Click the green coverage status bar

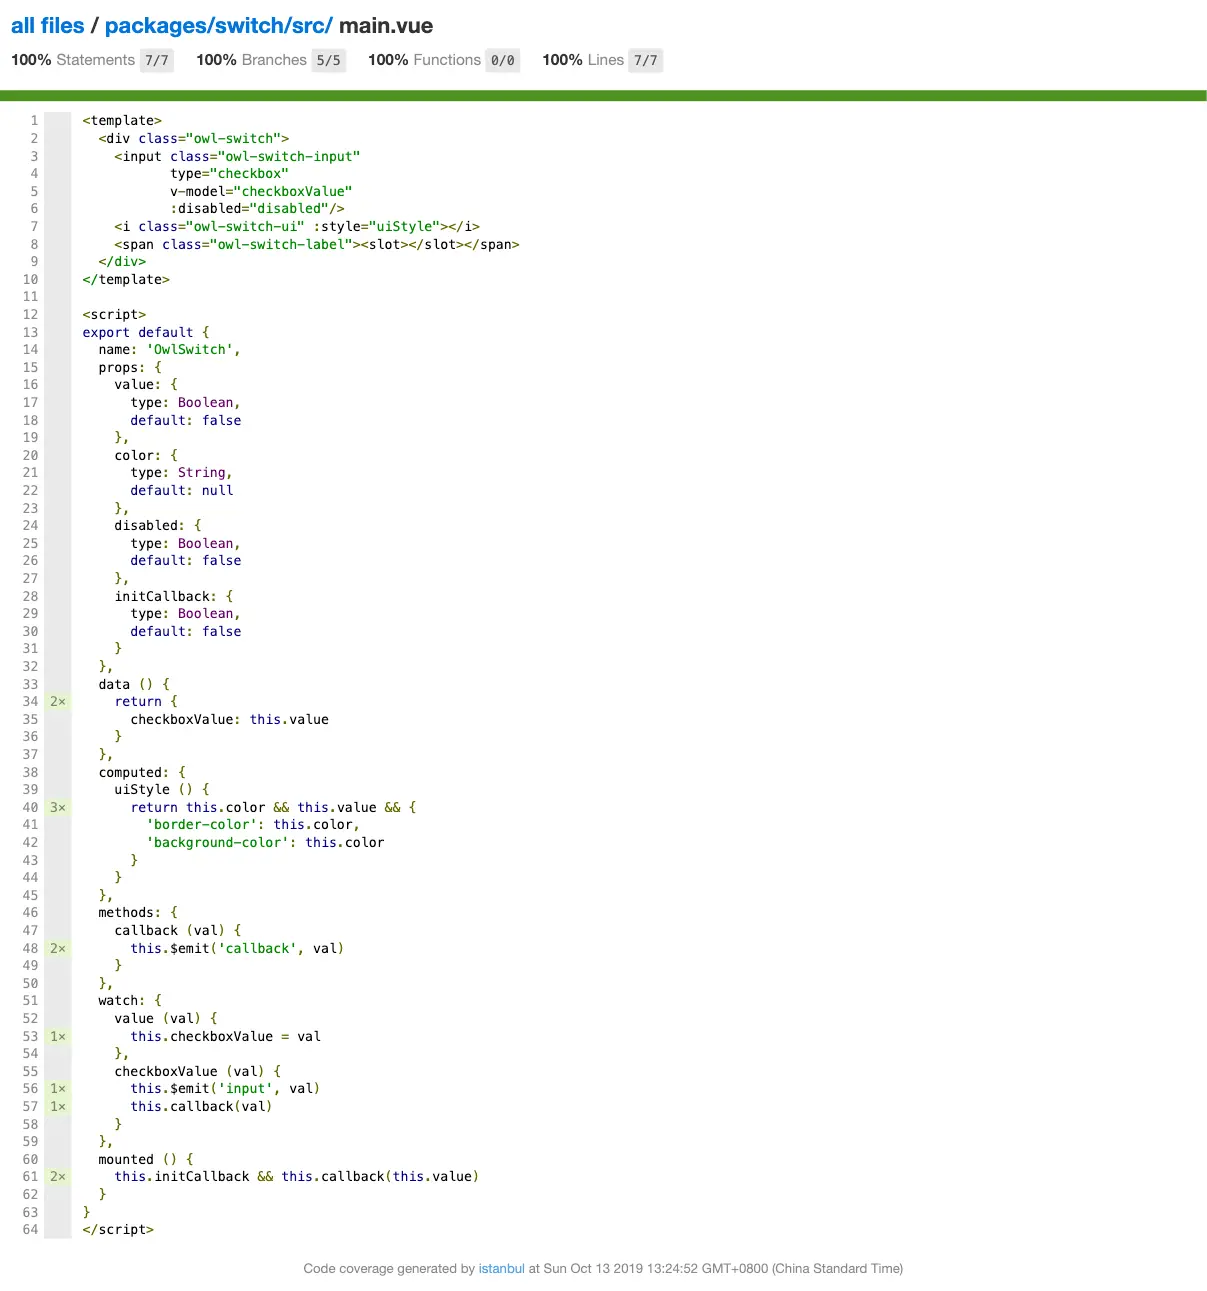point(603,96)
